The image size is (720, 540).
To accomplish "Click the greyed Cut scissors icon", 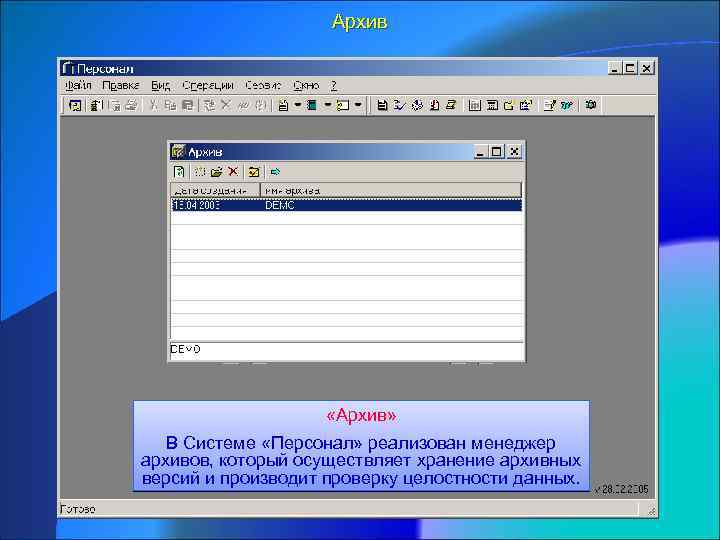I will [154, 106].
